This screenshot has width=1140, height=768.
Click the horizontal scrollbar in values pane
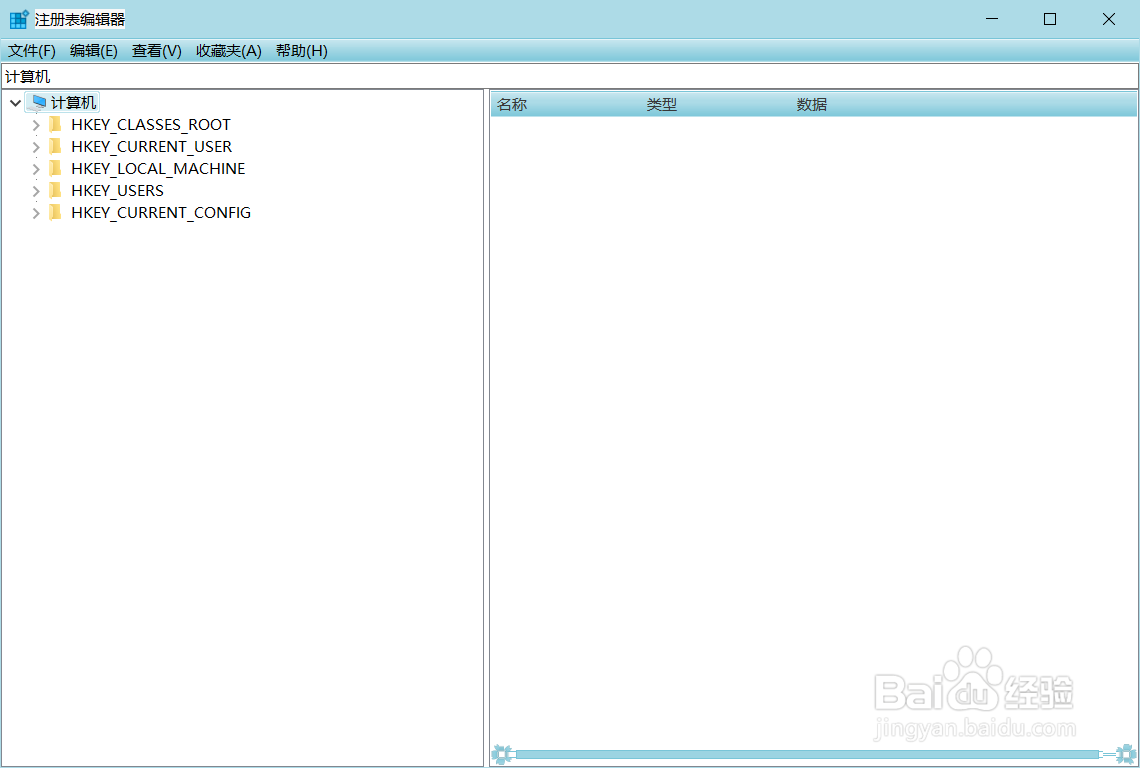(807, 754)
